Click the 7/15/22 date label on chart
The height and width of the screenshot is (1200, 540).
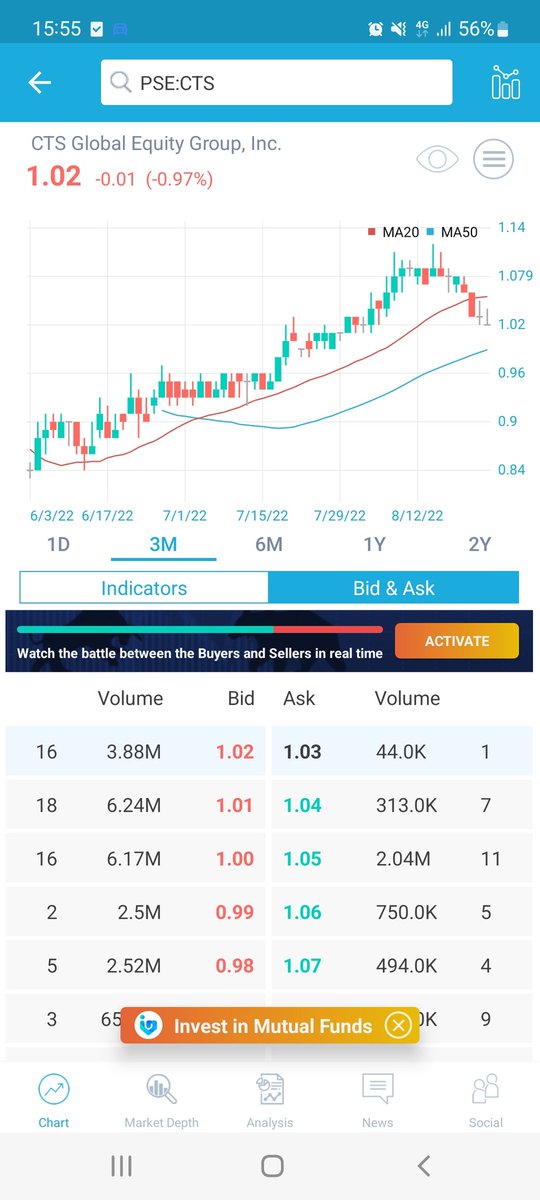pyautogui.click(x=262, y=516)
